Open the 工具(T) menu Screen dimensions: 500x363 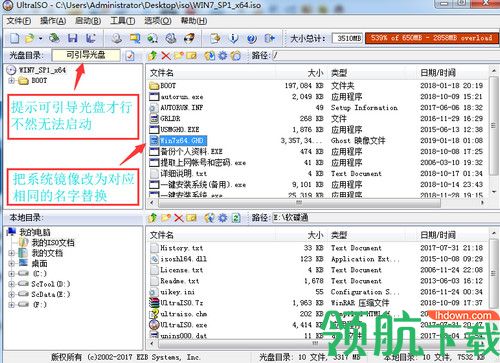click(123, 21)
